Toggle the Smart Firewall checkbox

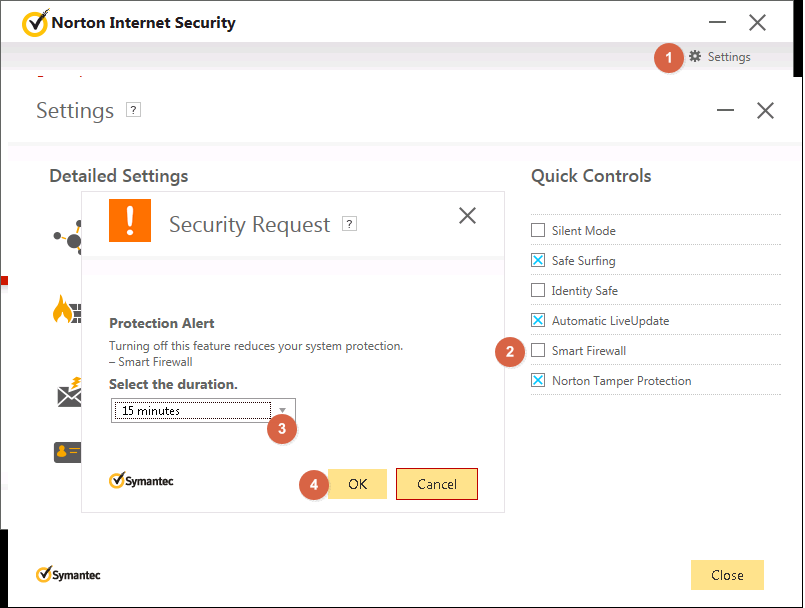[538, 351]
